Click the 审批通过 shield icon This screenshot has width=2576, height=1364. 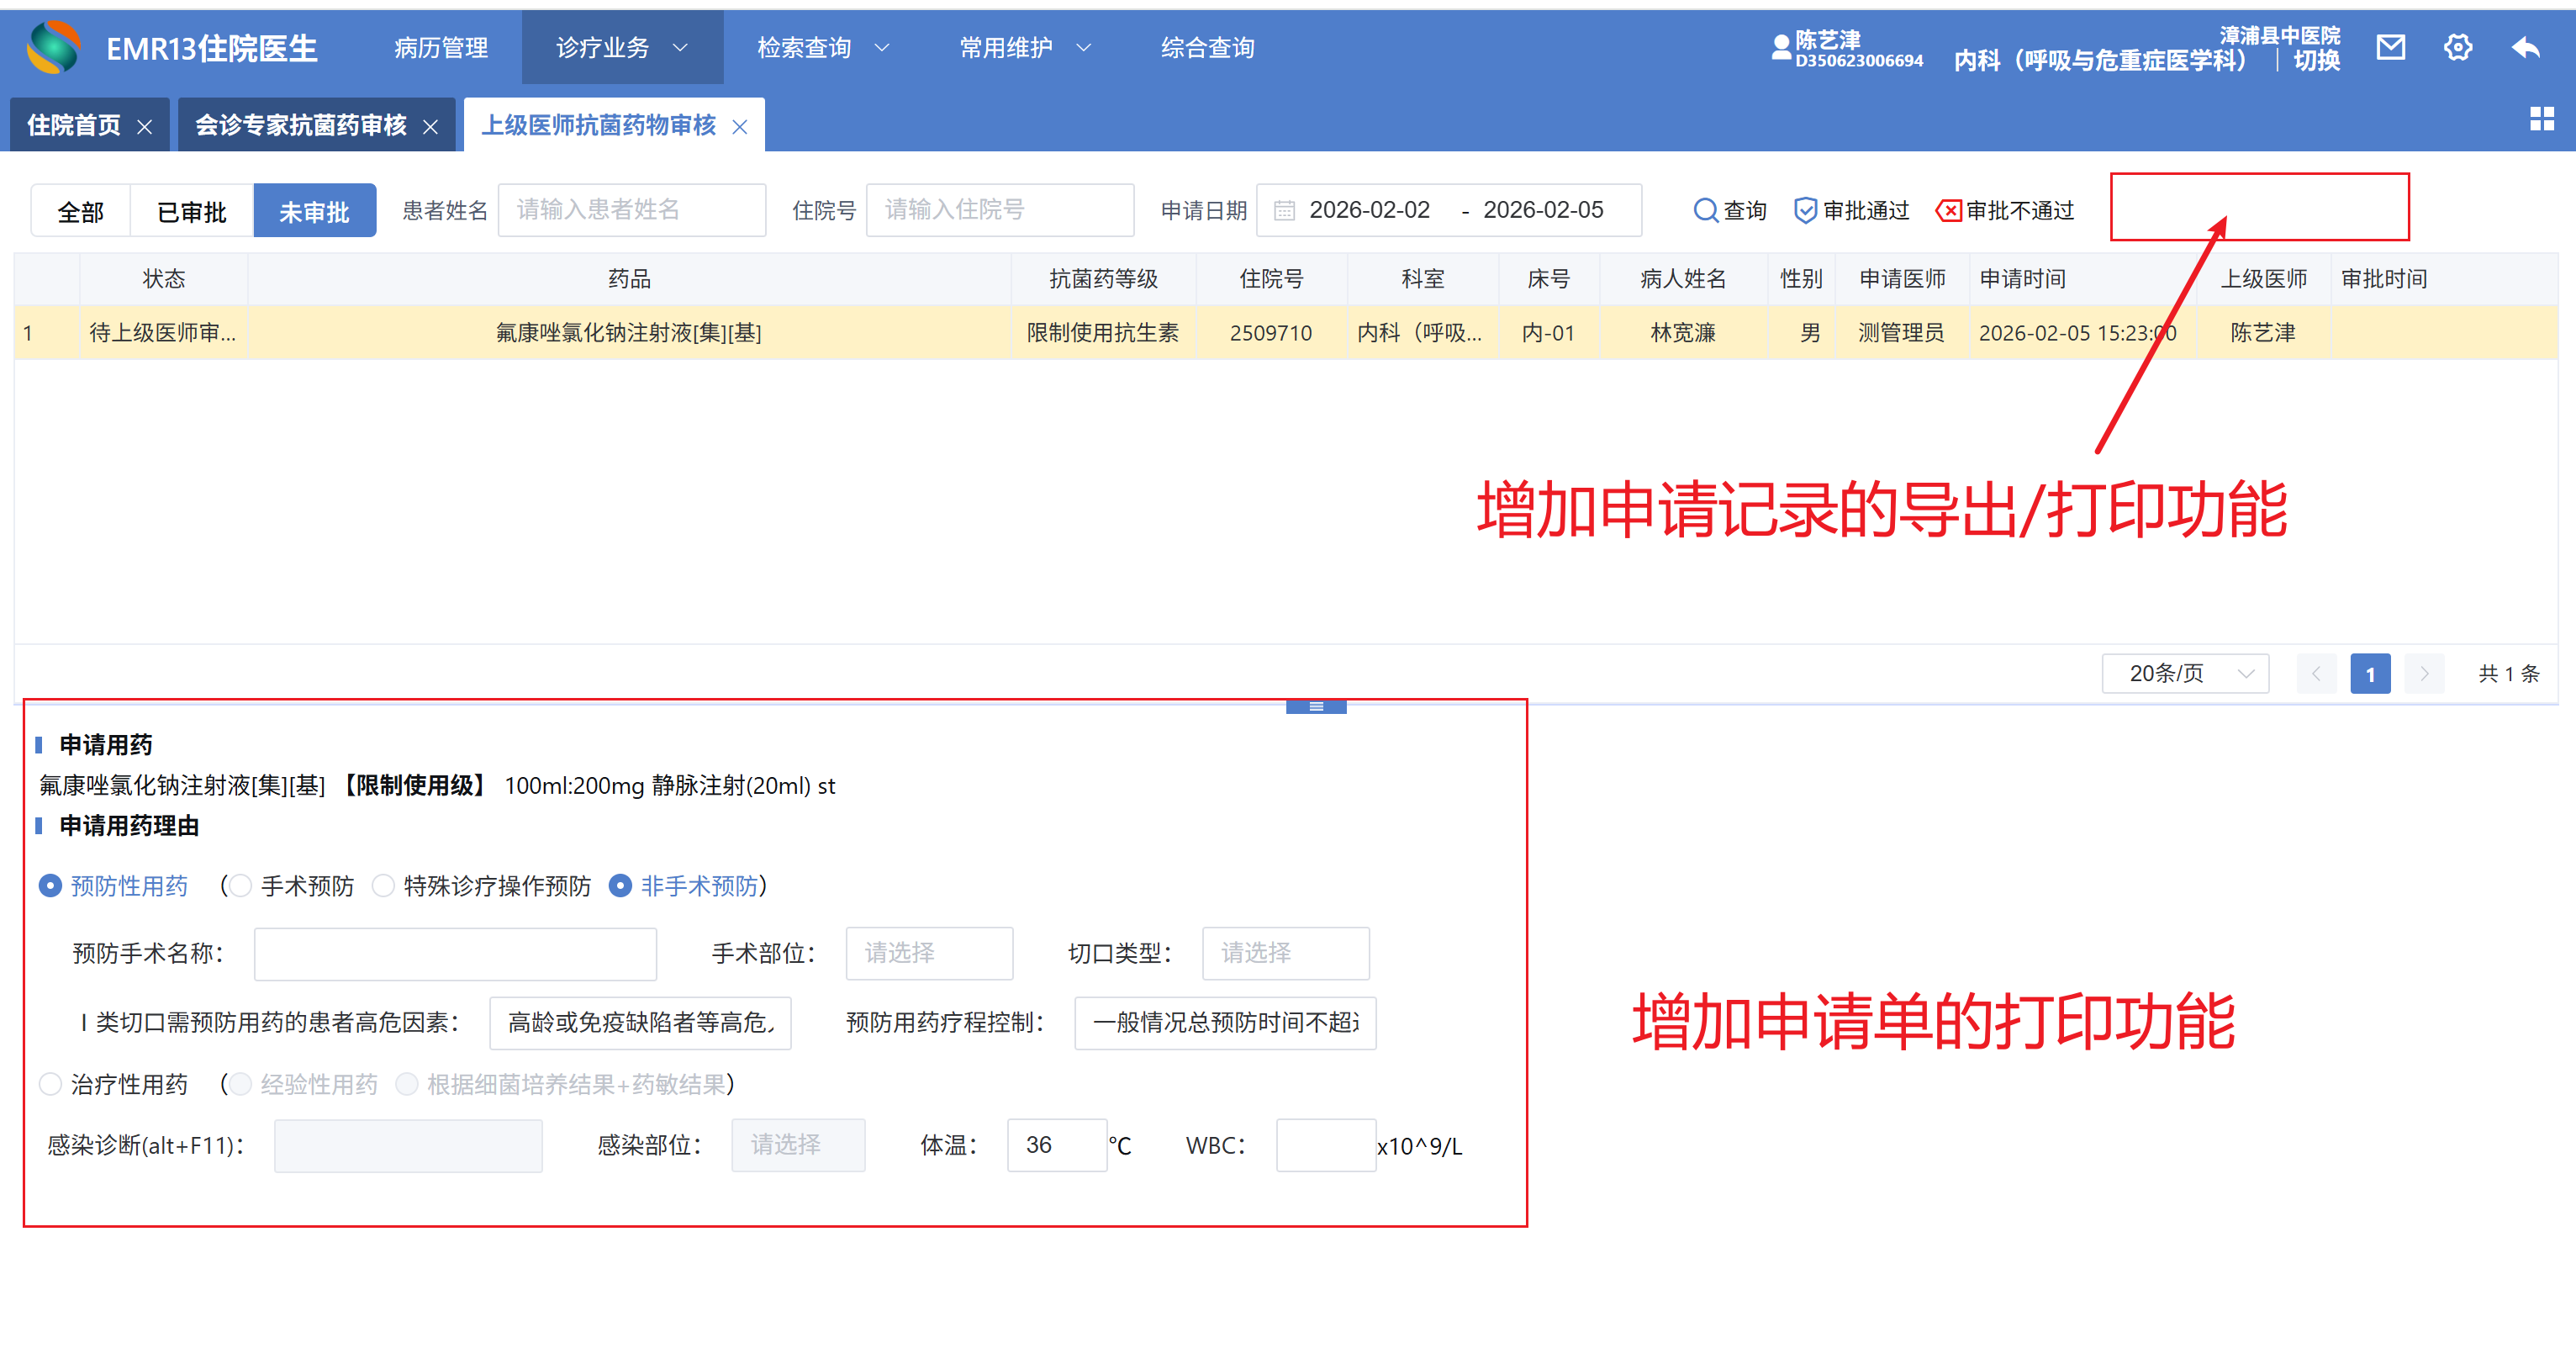point(1805,211)
